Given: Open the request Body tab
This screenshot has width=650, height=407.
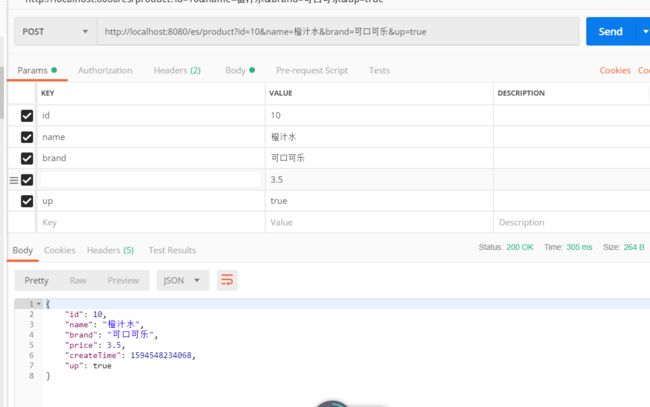Looking at the screenshot, I should (x=240, y=70).
